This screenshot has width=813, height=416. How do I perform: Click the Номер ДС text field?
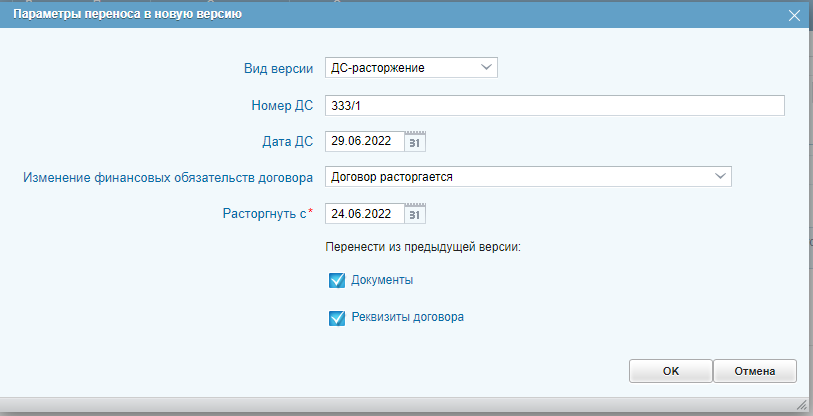click(x=554, y=105)
